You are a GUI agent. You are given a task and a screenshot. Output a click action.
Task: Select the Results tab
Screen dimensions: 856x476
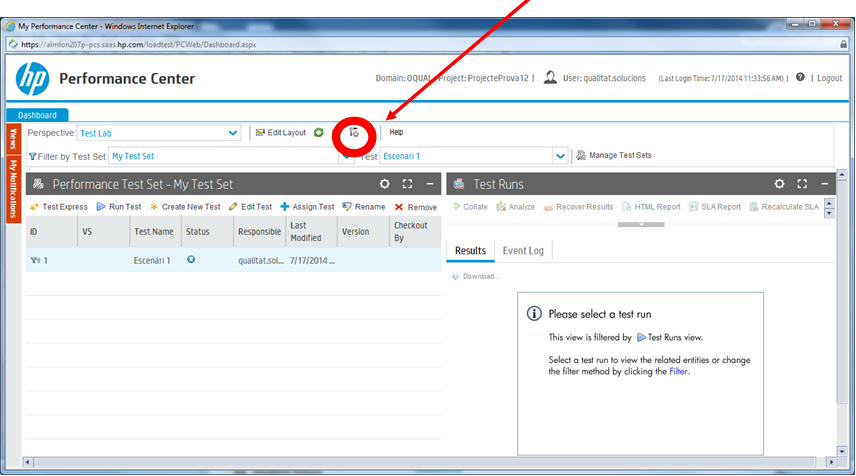pos(470,251)
